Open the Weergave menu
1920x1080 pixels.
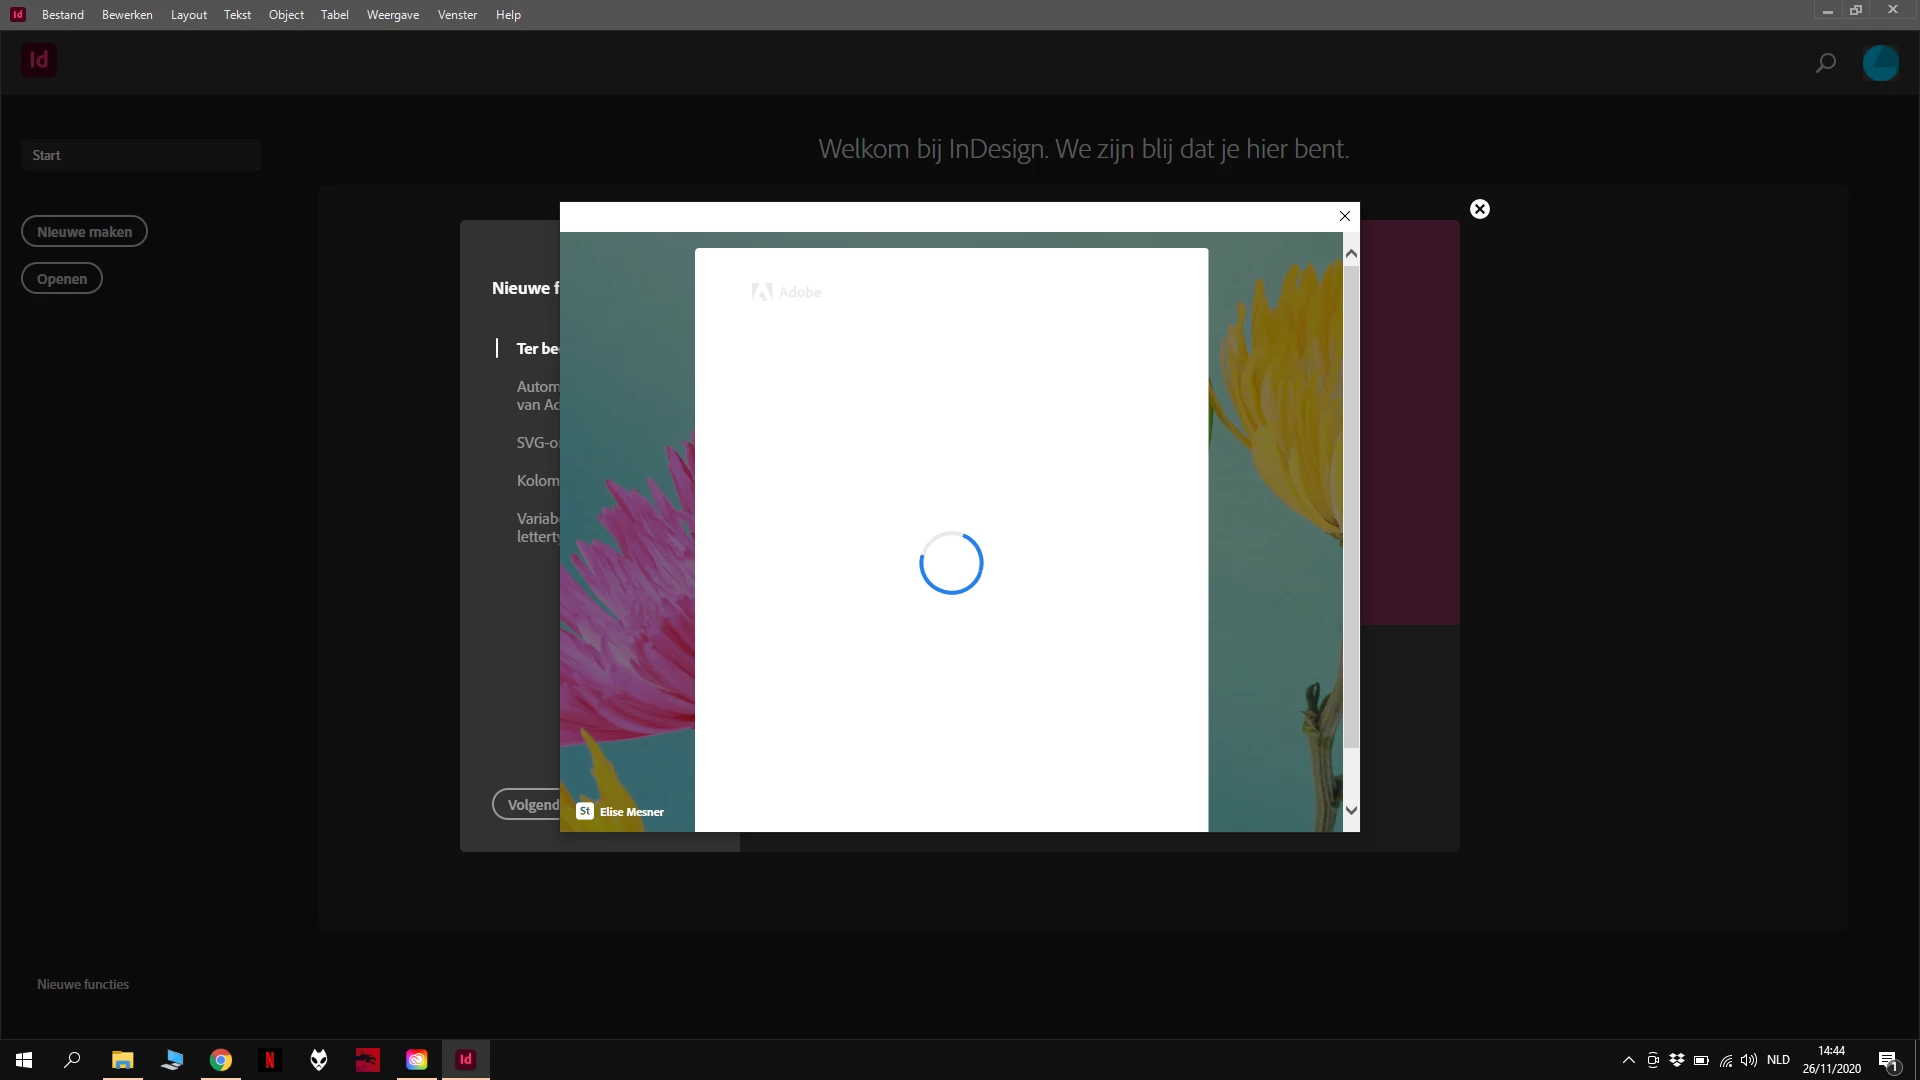click(392, 15)
